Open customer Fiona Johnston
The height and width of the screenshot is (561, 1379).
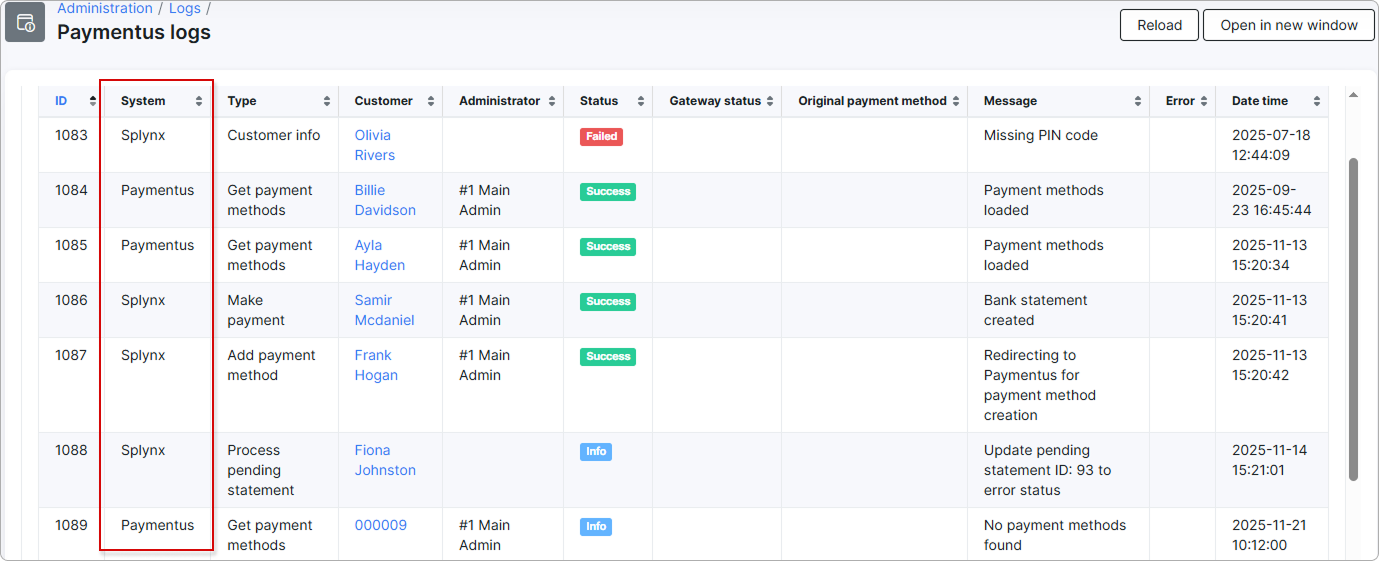[x=385, y=460]
